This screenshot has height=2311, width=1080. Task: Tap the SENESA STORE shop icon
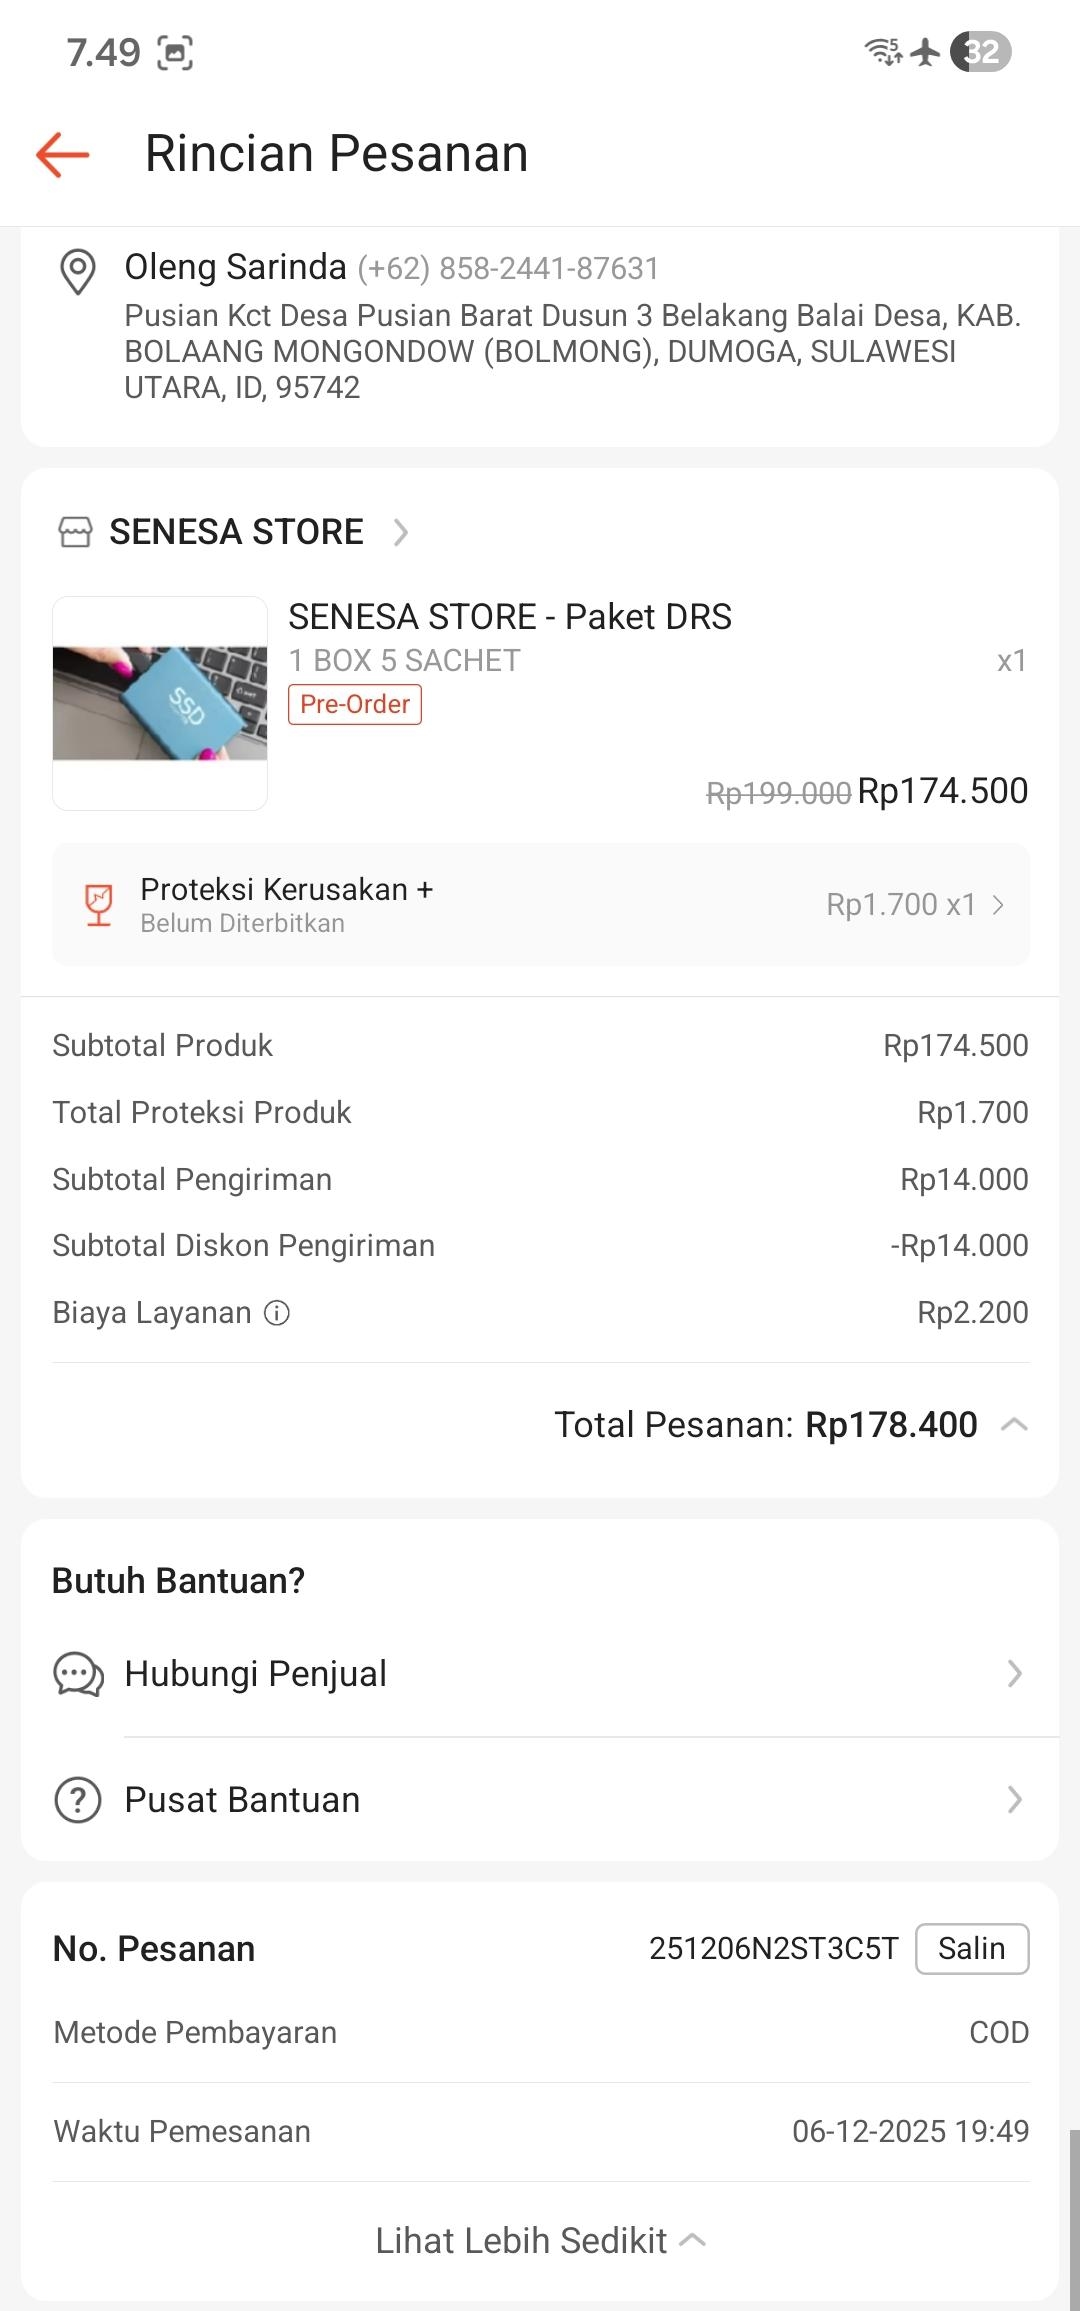click(75, 532)
